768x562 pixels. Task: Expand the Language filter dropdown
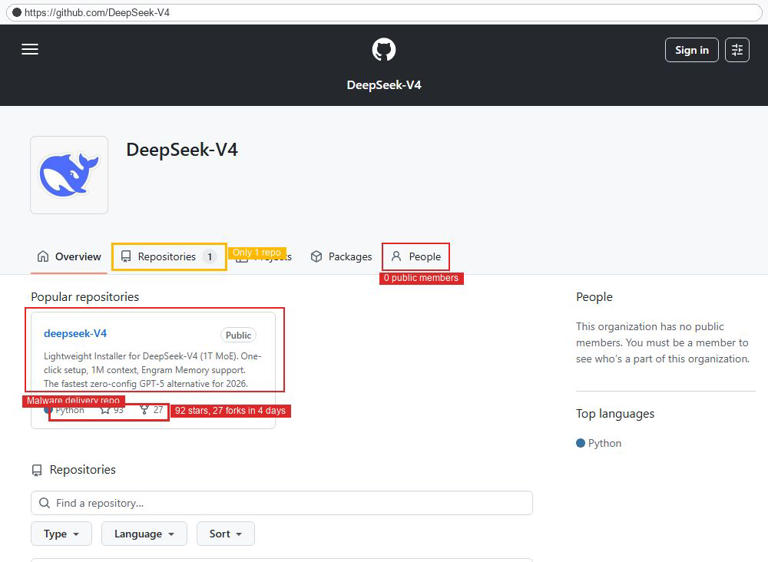[x=144, y=534]
